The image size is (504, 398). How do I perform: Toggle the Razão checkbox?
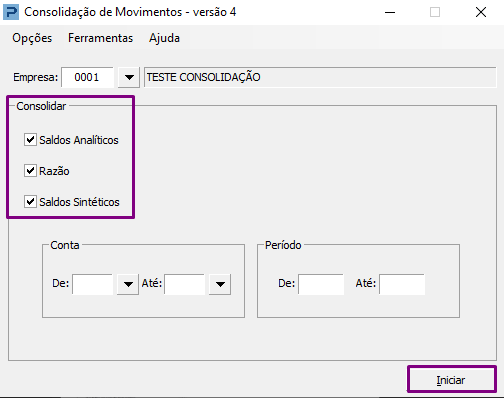tap(30, 171)
